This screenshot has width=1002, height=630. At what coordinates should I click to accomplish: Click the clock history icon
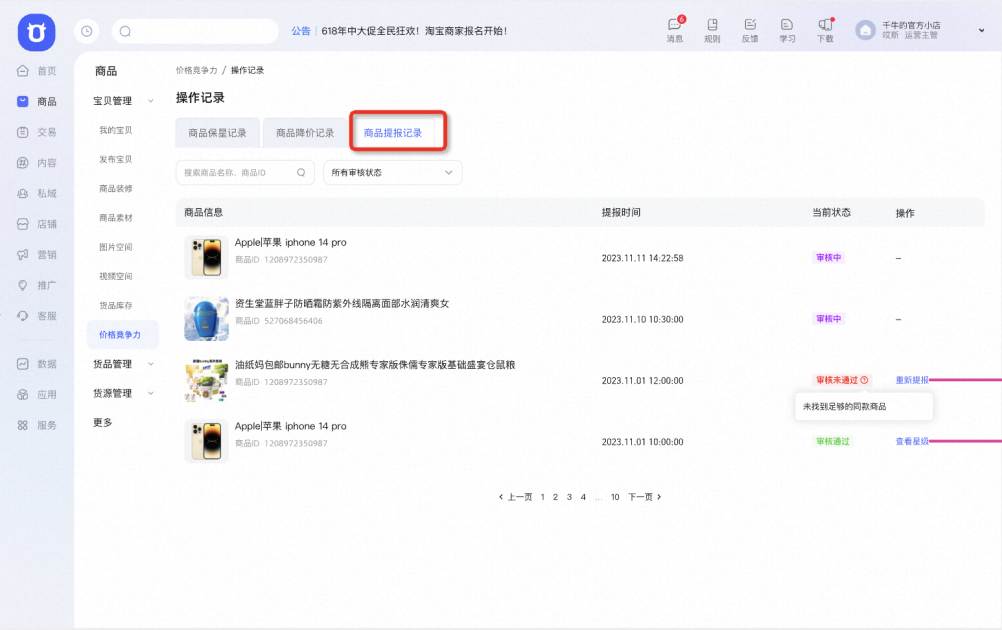86,31
